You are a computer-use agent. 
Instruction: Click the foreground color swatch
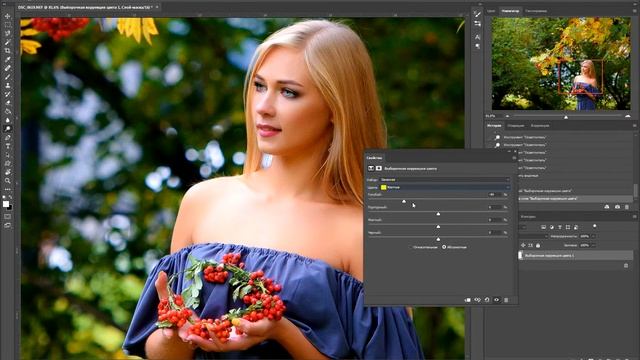tap(6, 204)
